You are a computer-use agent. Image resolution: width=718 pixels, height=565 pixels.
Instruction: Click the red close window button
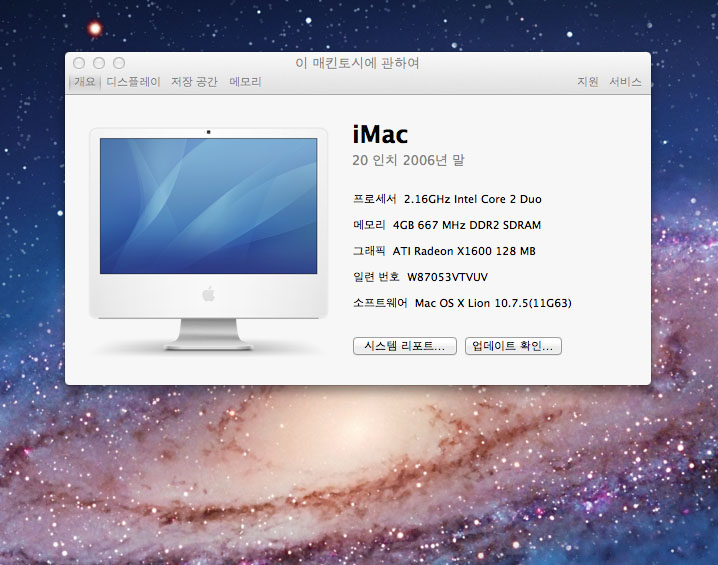click(x=79, y=63)
